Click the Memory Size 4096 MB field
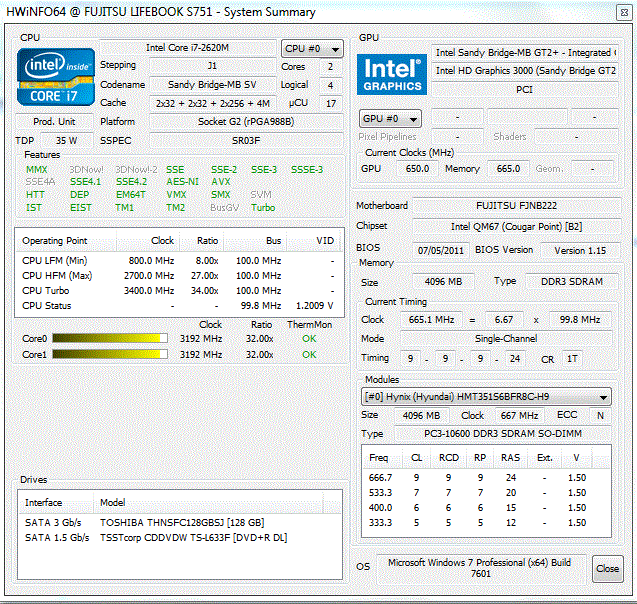The width and height of the screenshot is (637, 604). (443, 281)
